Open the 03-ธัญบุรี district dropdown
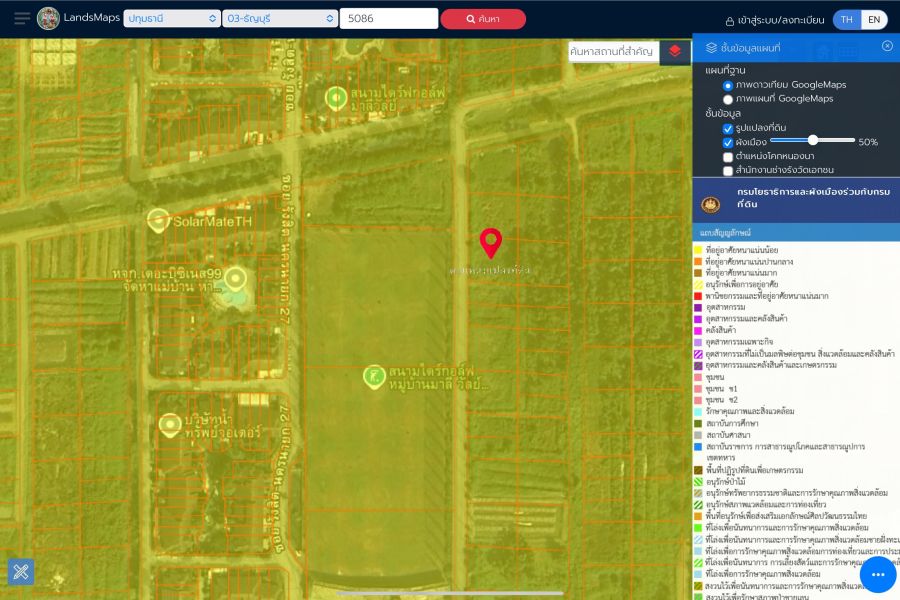Image resolution: width=900 pixels, height=600 pixels. pos(280,19)
